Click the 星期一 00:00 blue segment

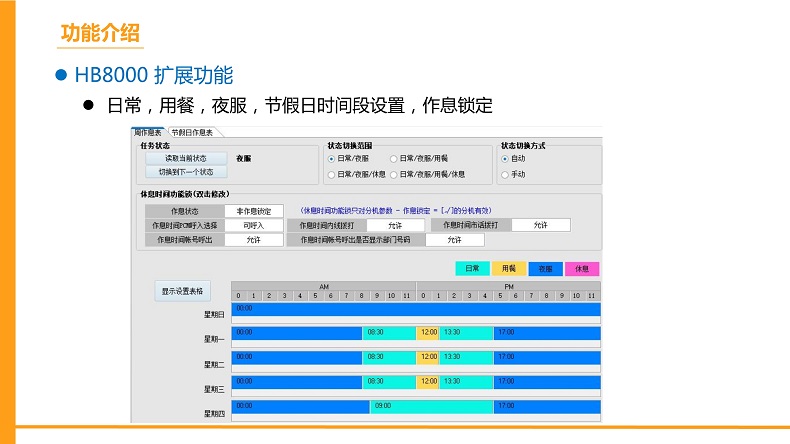(297, 333)
